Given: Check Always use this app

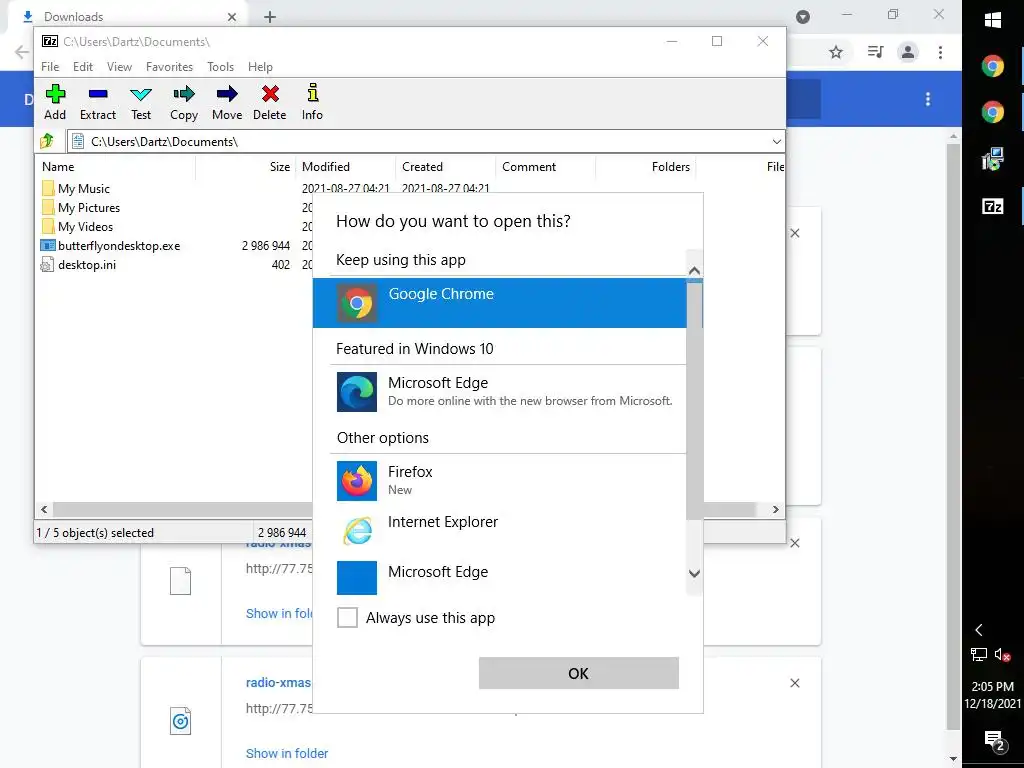Looking at the screenshot, I should click(x=347, y=617).
